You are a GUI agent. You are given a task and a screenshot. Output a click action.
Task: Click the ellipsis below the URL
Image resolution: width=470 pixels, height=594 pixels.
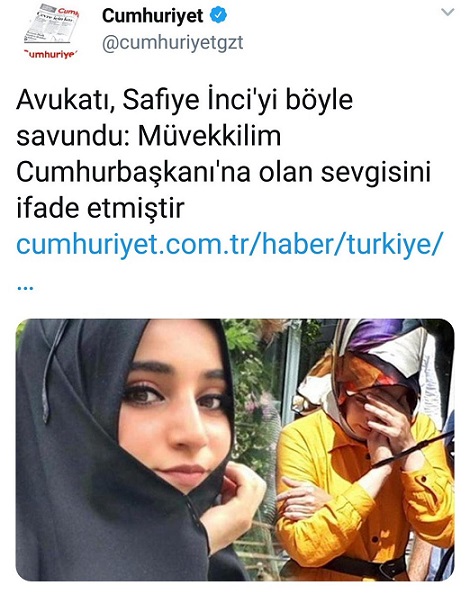pyautogui.click(x=25, y=288)
